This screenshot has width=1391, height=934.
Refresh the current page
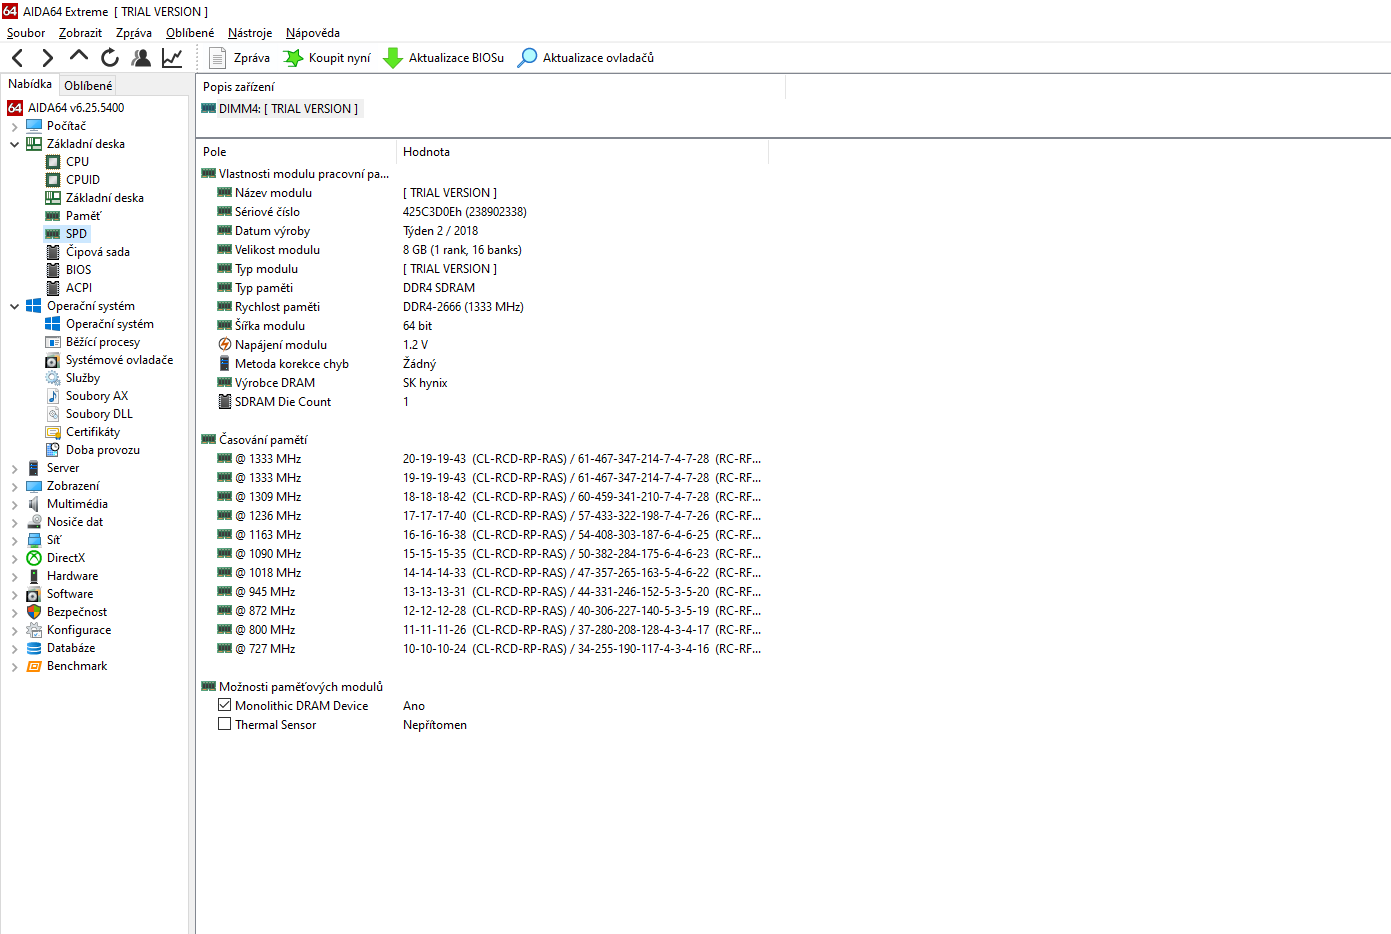coord(110,58)
